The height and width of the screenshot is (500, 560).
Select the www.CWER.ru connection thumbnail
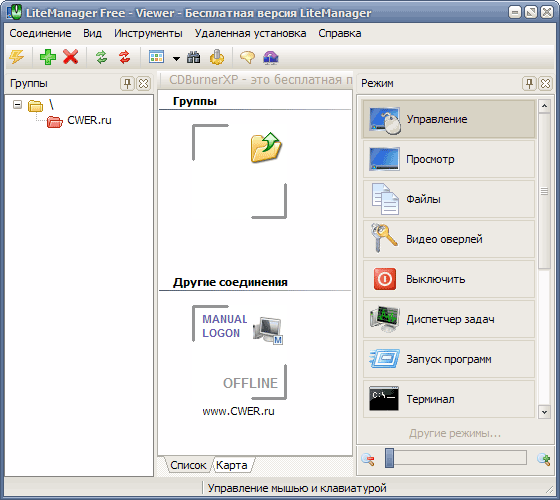[x=239, y=352]
